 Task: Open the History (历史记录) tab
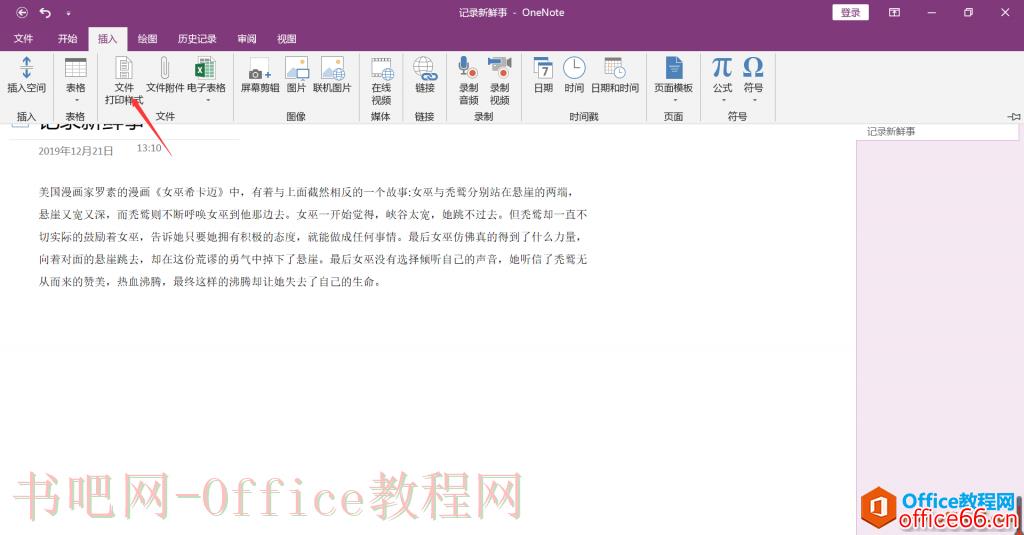click(197, 39)
